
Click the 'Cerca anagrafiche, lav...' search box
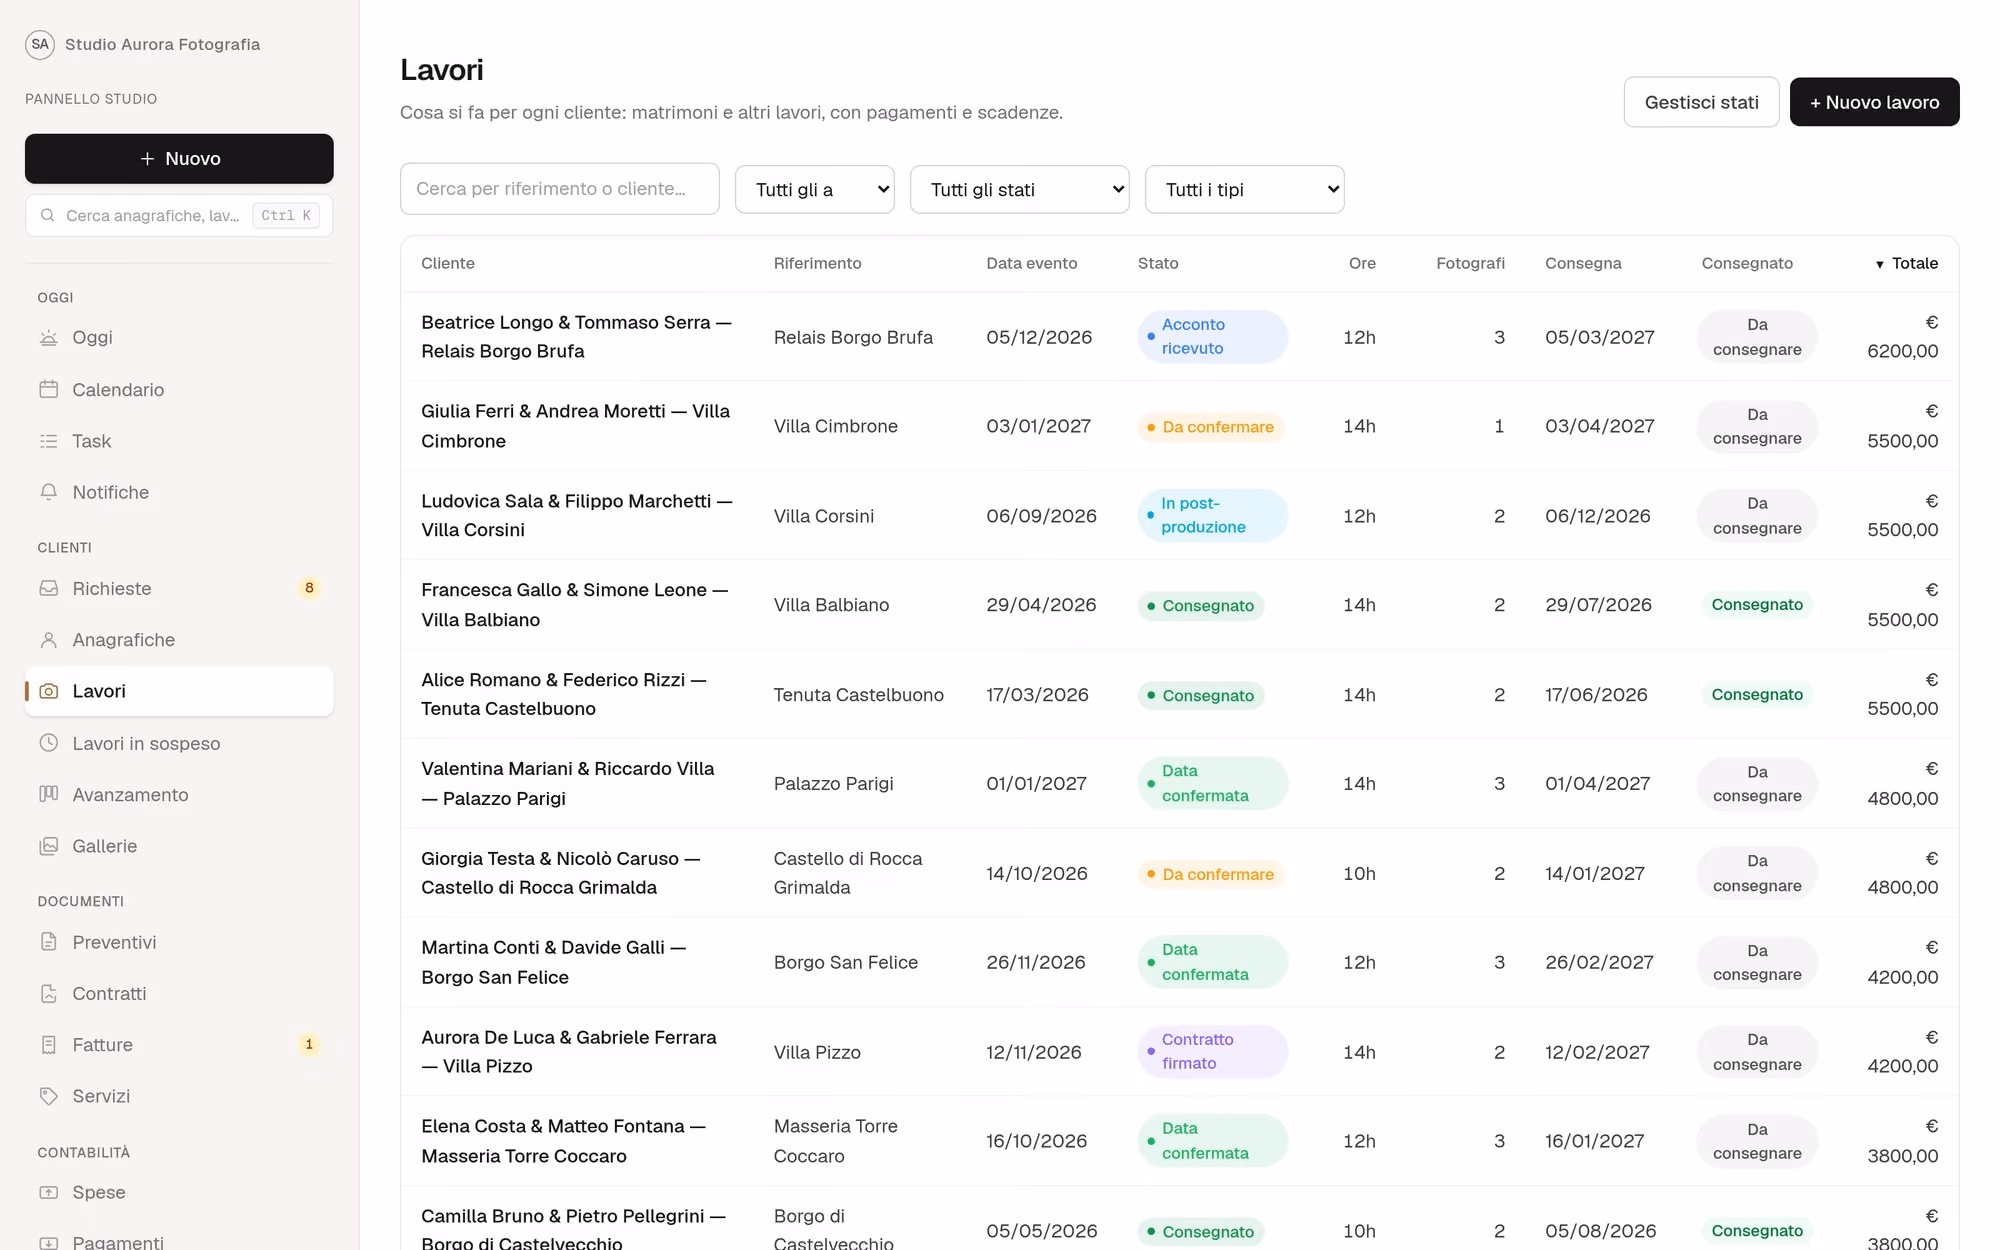179,215
